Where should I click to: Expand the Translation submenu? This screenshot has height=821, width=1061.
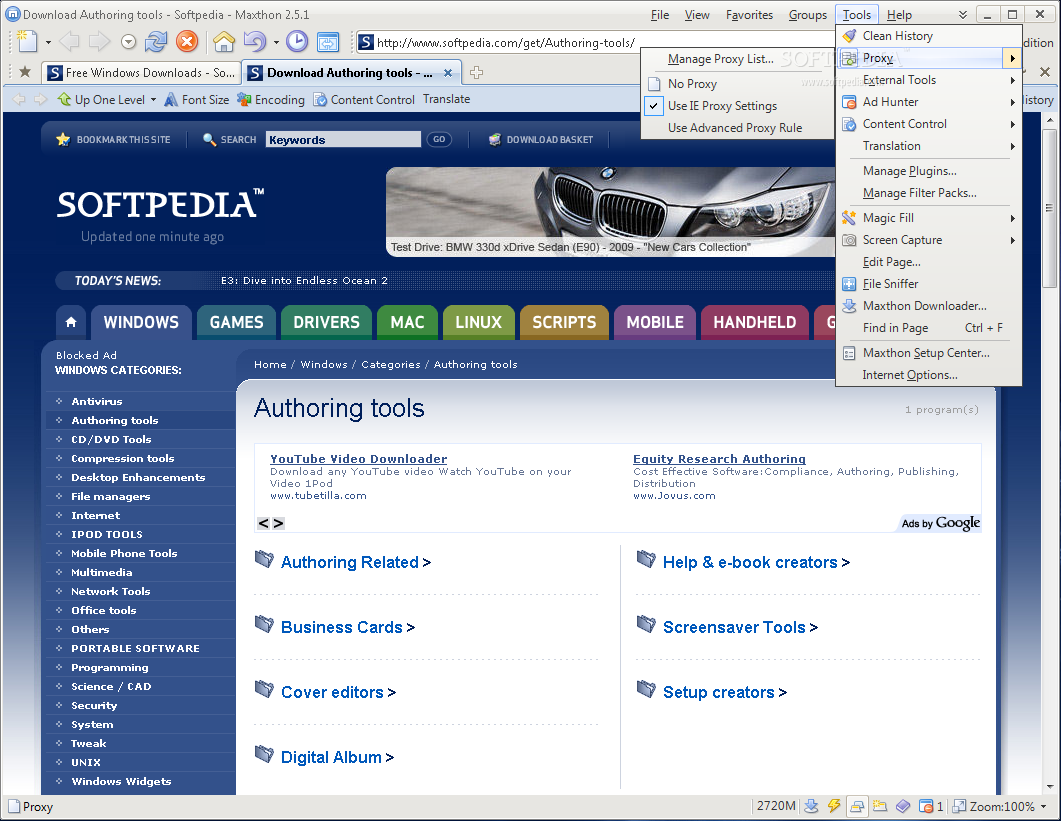(928, 146)
